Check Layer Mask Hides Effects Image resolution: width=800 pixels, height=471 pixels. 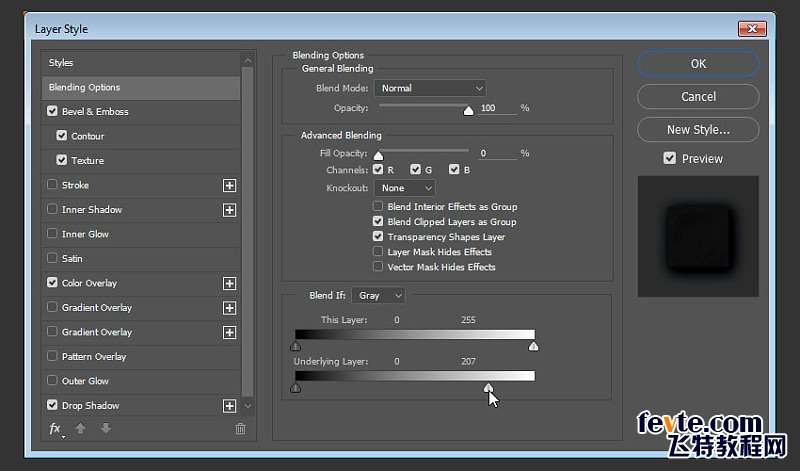(378, 251)
